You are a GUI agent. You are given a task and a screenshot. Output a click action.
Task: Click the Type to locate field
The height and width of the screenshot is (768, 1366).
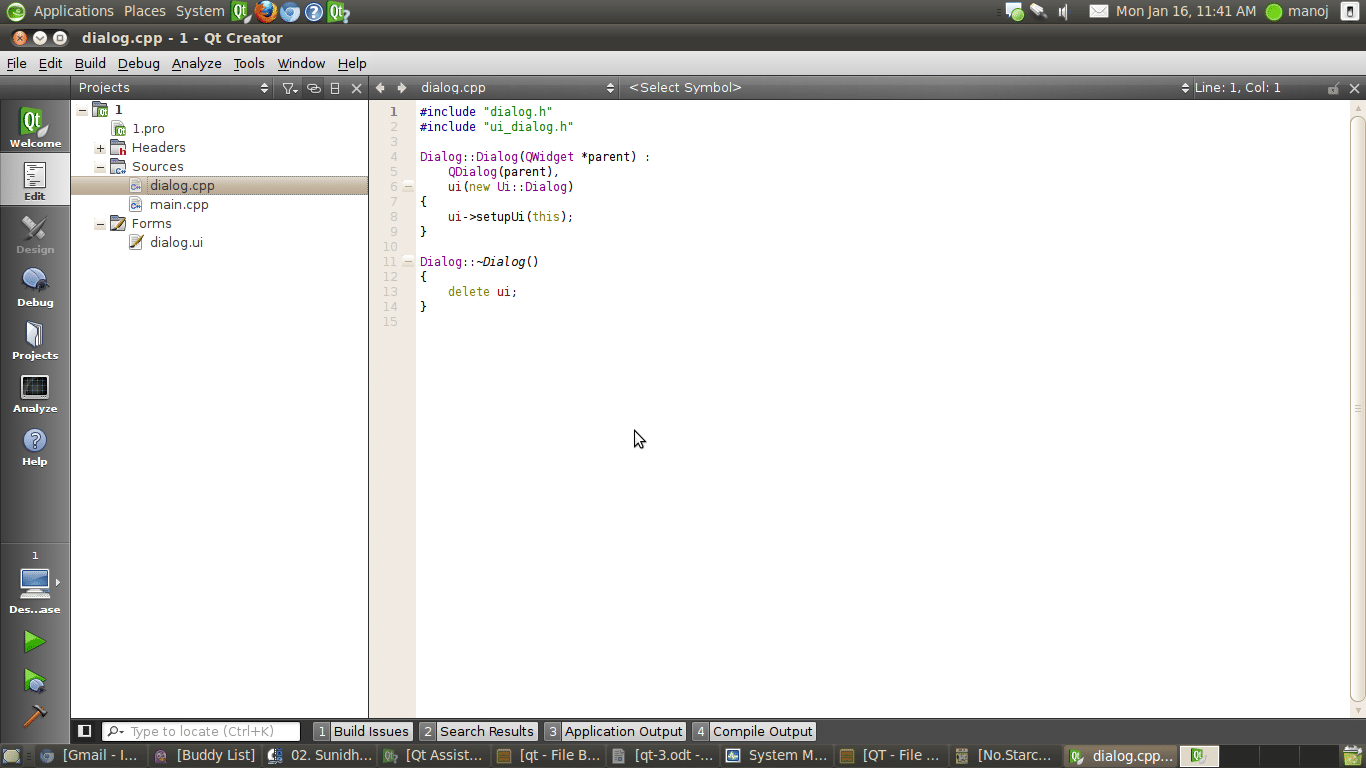click(212, 731)
